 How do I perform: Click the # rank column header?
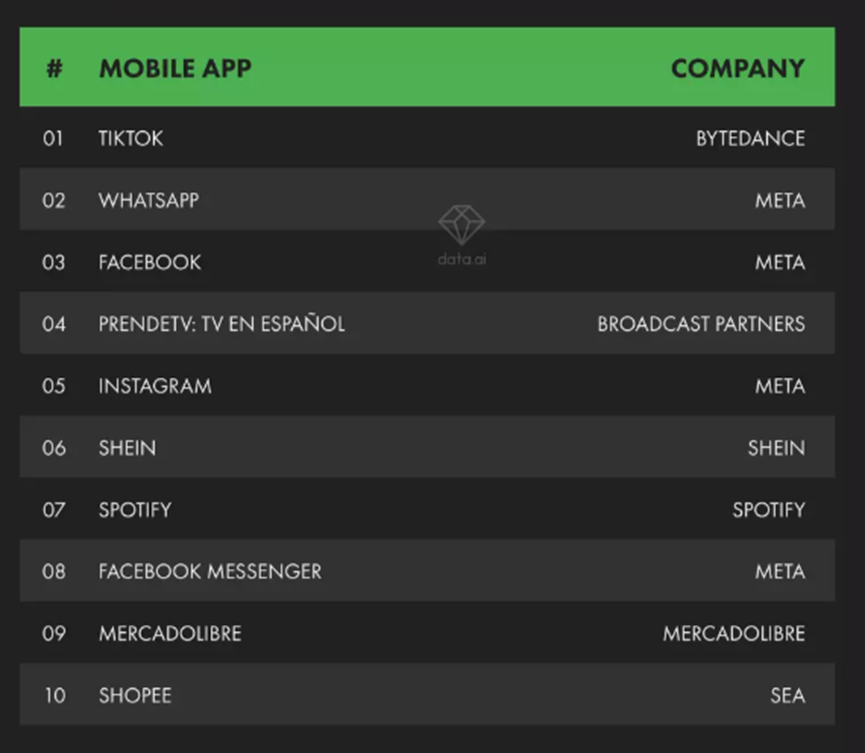[x=54, y=68]
